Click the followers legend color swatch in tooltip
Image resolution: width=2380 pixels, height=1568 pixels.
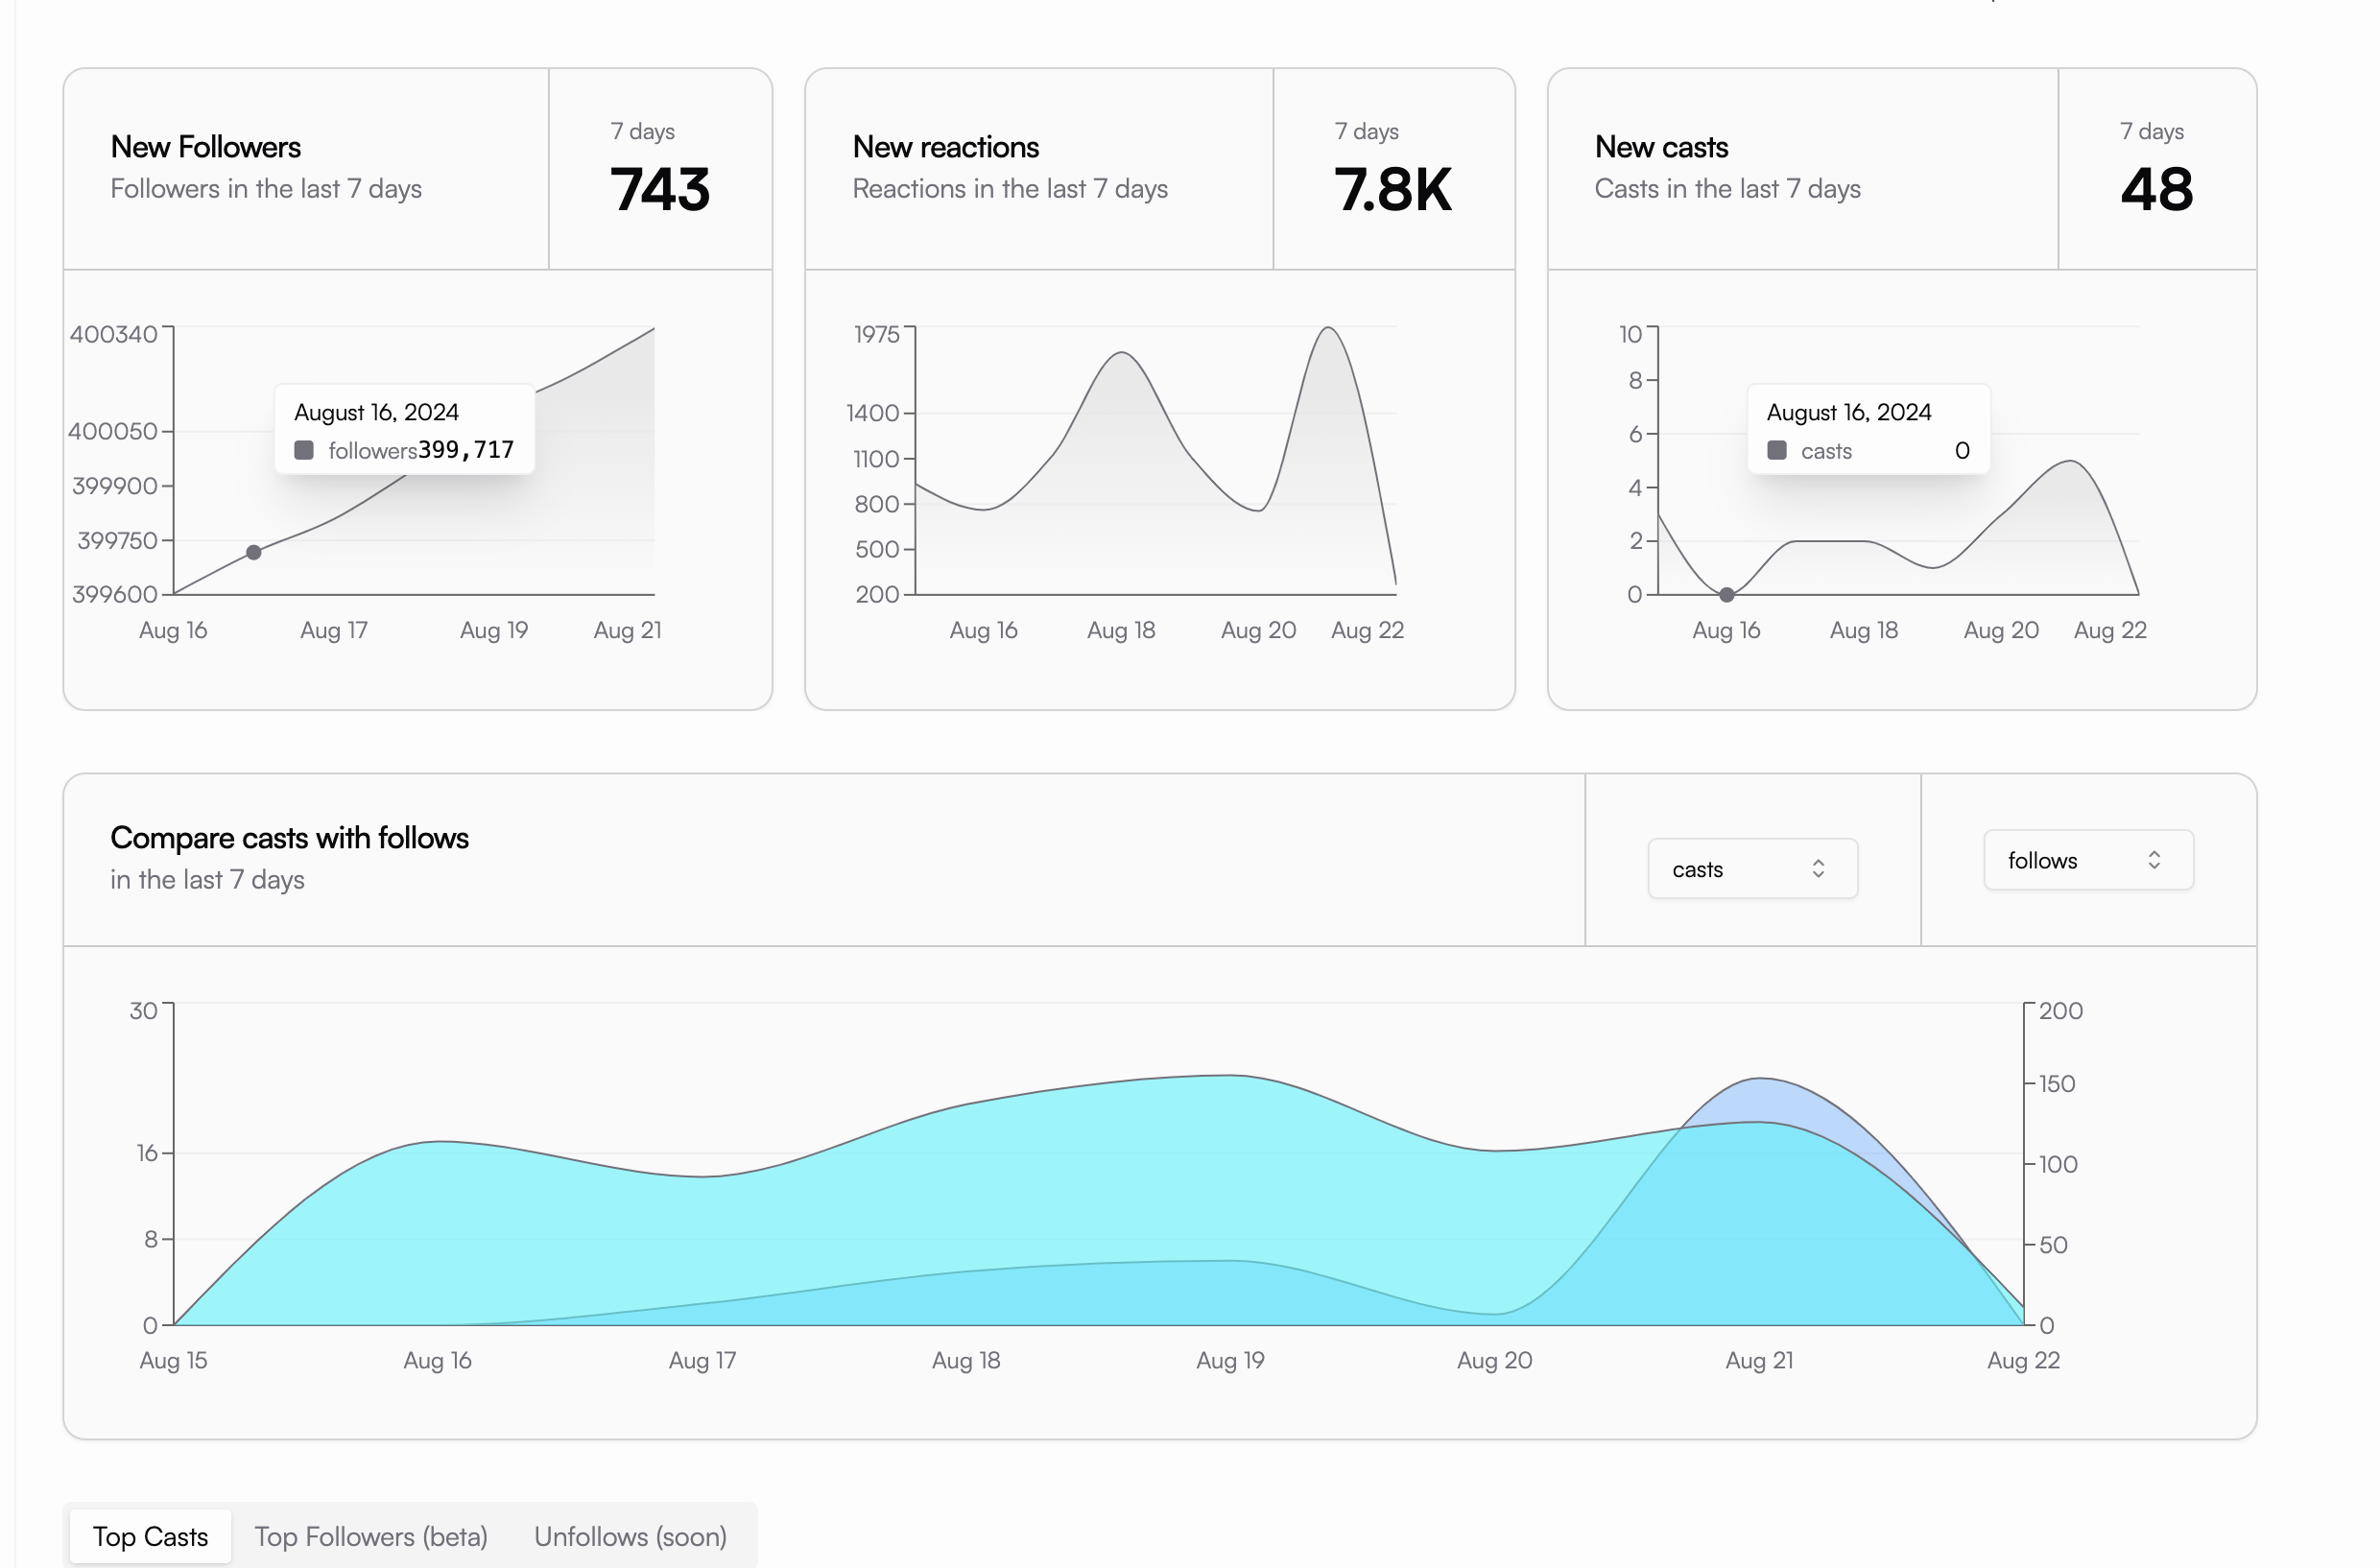tap(304, 450)
